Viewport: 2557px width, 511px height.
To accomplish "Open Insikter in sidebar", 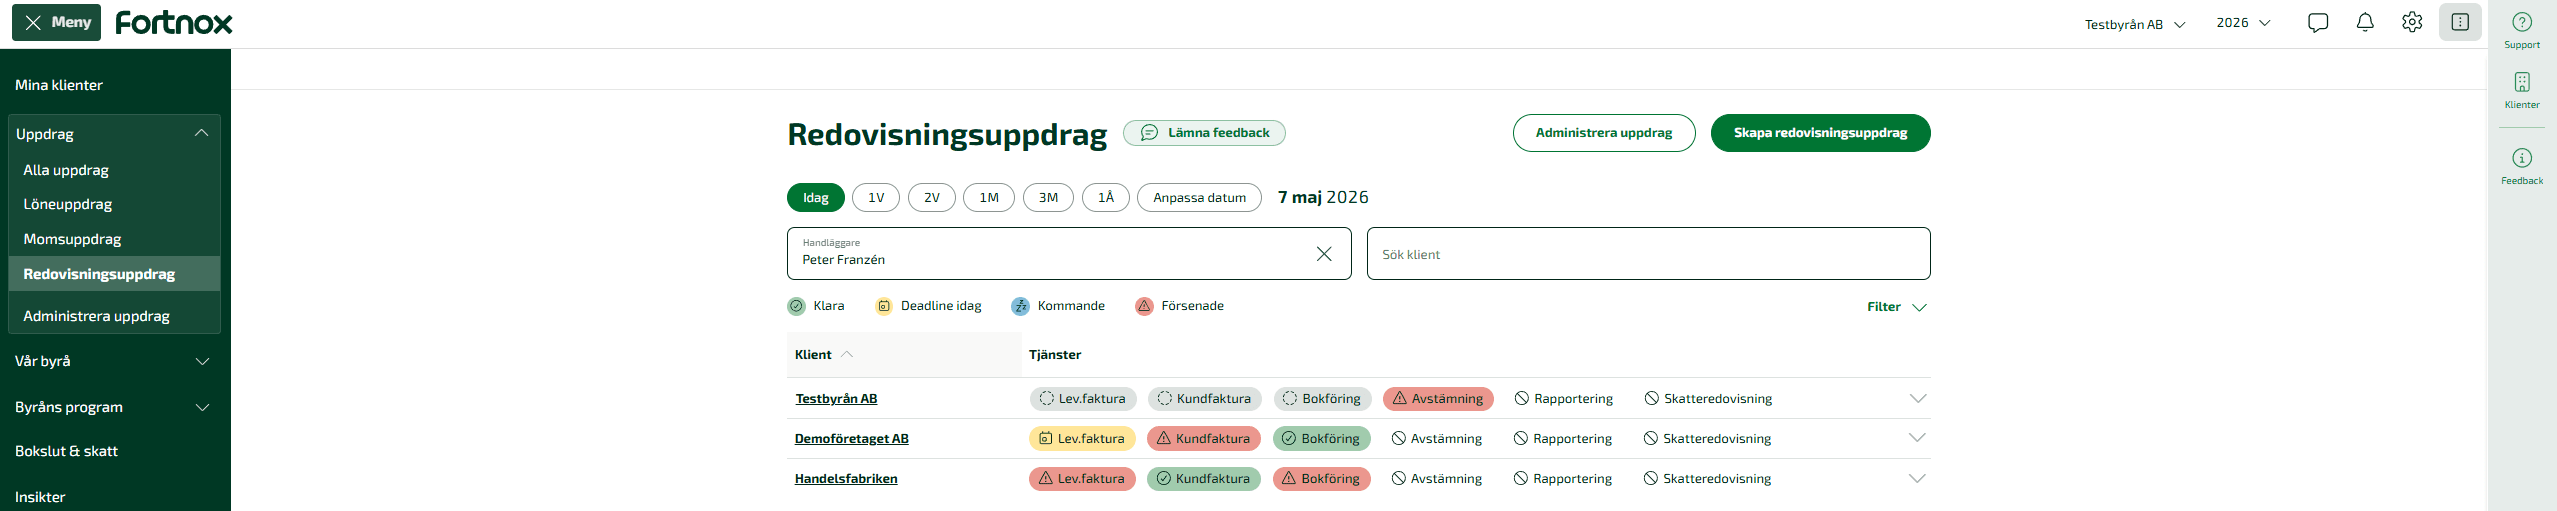I will tap(40, 497).
